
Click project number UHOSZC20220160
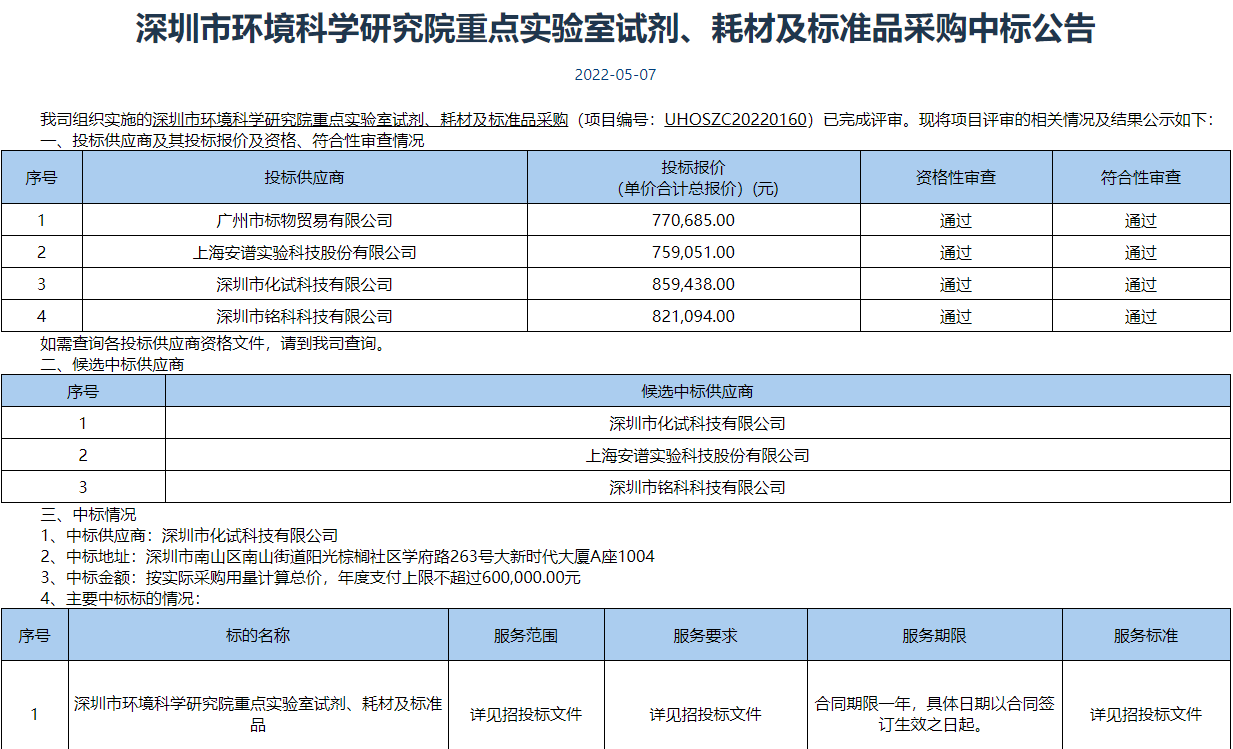[x=735, y=120]
